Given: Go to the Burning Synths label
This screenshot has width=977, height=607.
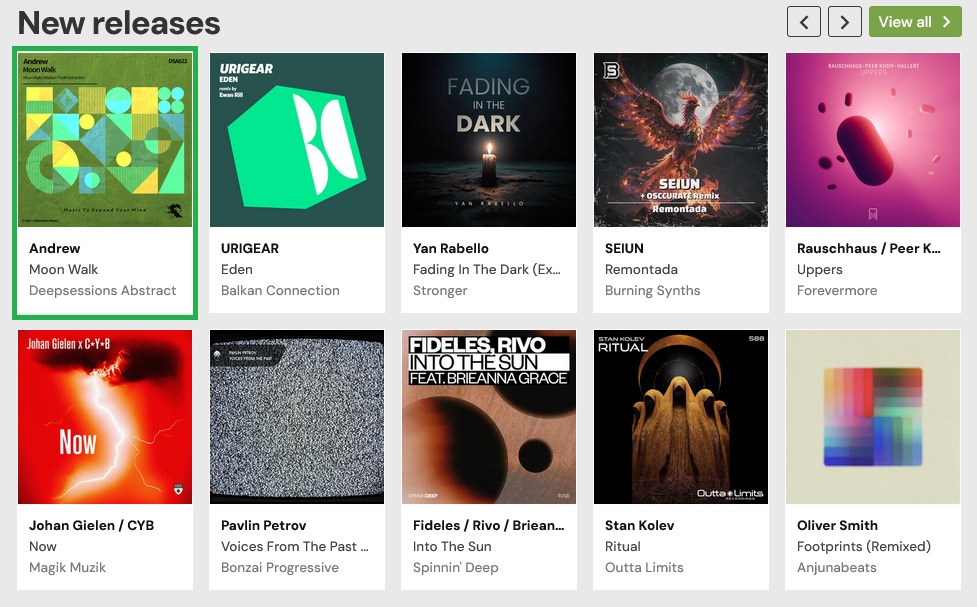Looking at the screenshot, I should (652, 291).
